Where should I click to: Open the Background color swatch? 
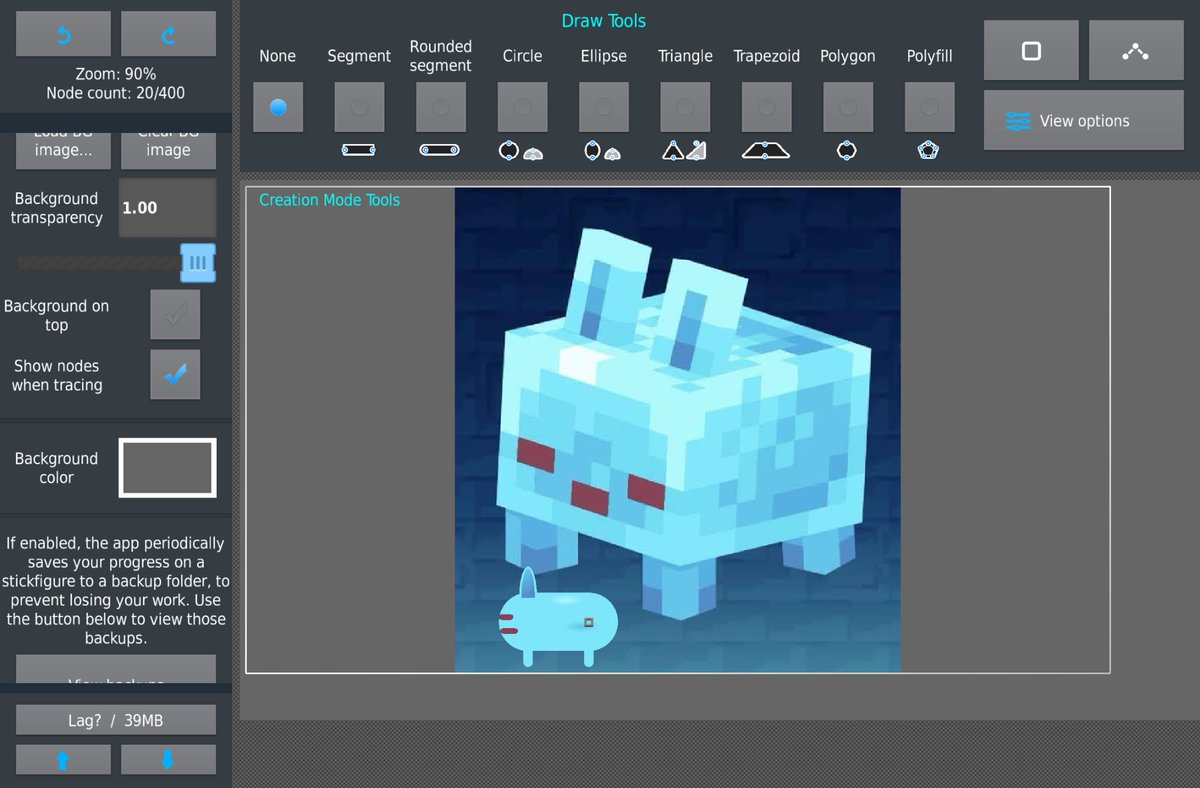[168, 468]
